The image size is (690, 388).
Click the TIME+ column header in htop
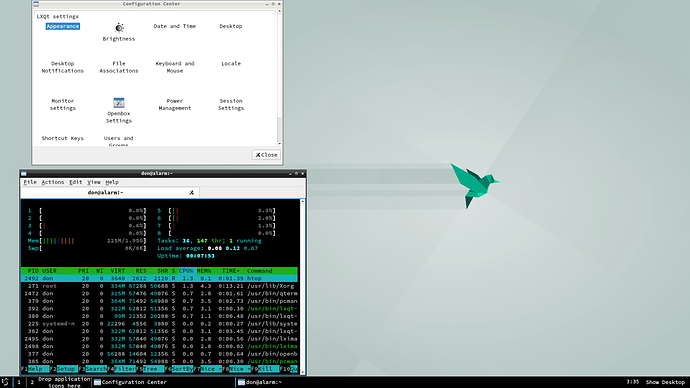[x=231, y=271]
